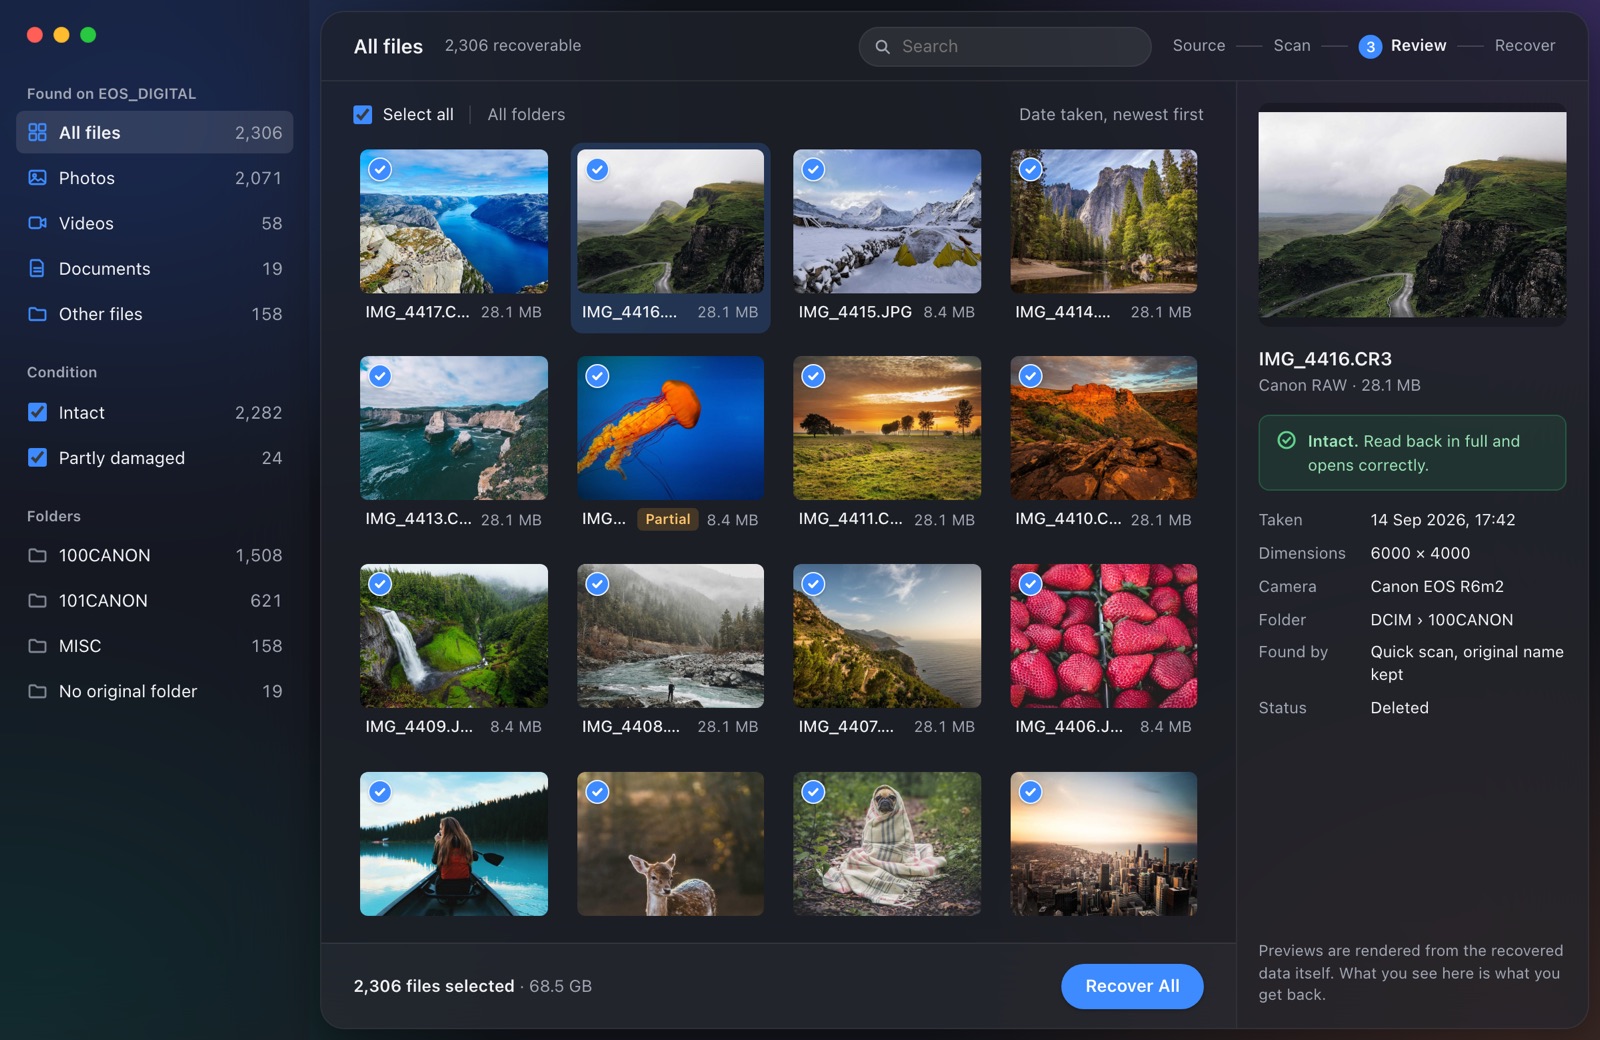This screenshot has width=1600, height=1040.
Task: Deselect the IMG_4417 fjord photo checkmark
Action: pyautogui.click(x=380, y=169)
